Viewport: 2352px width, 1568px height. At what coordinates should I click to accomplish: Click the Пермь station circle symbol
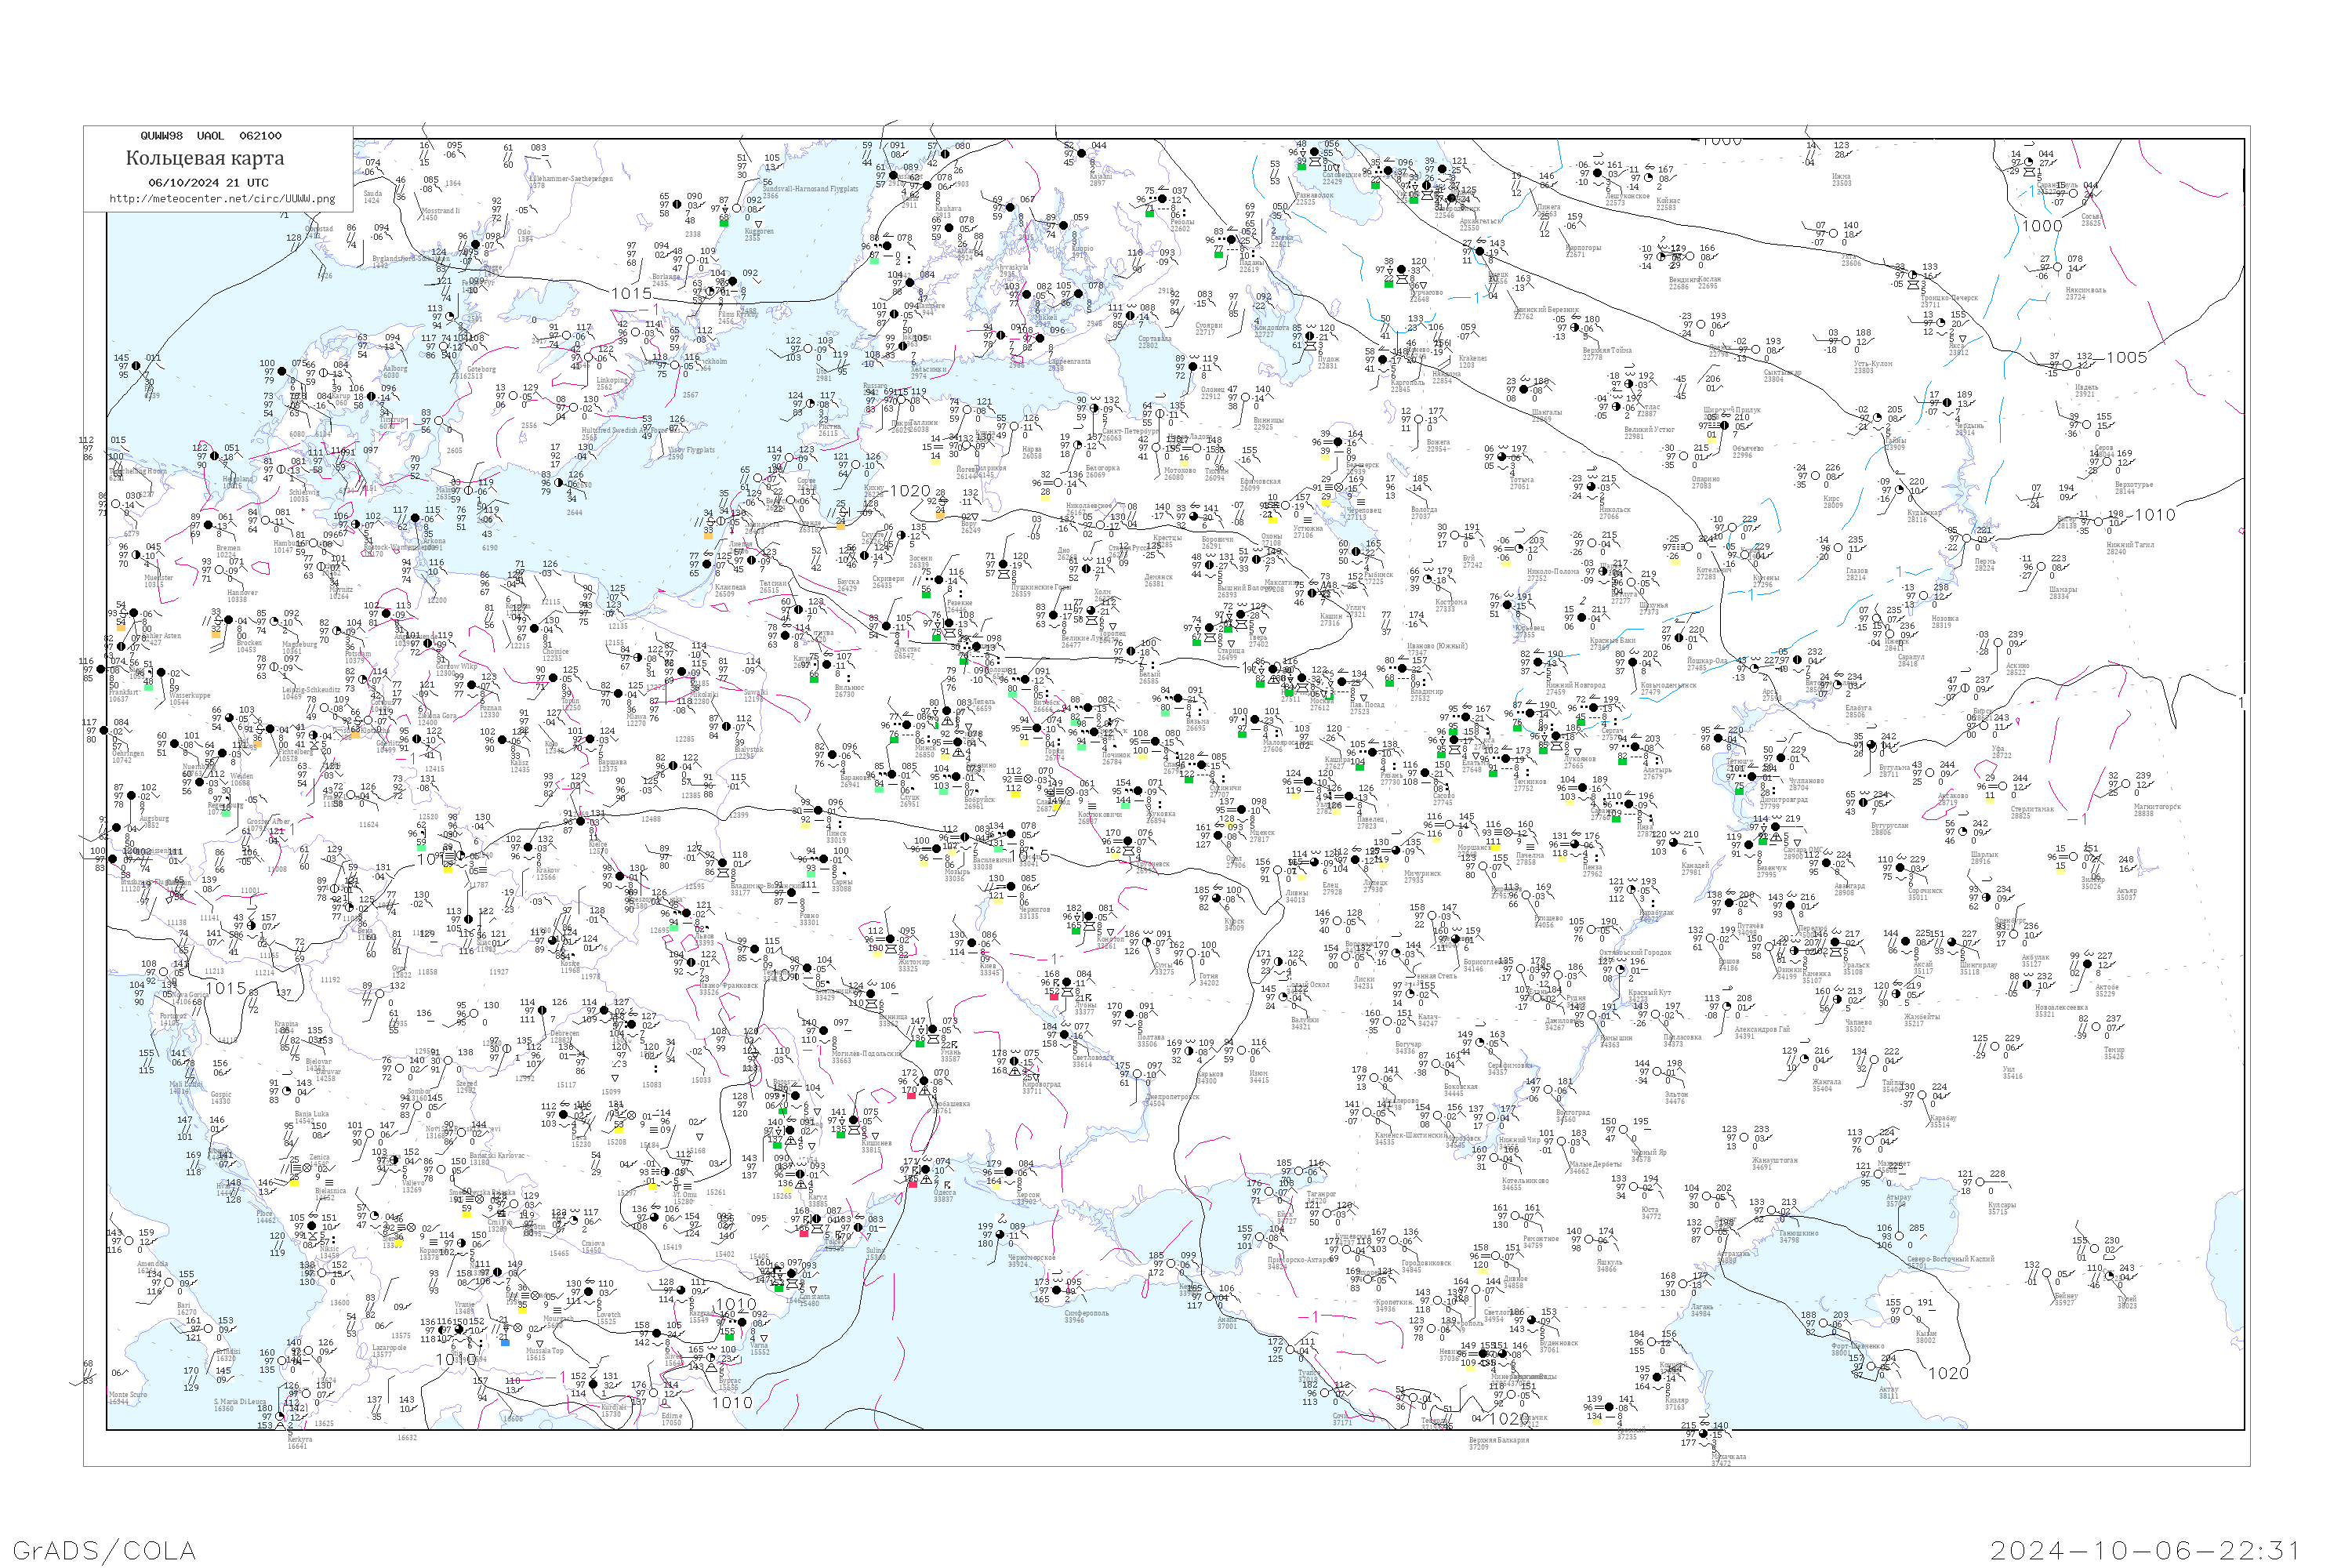(x=1968, y=538)
